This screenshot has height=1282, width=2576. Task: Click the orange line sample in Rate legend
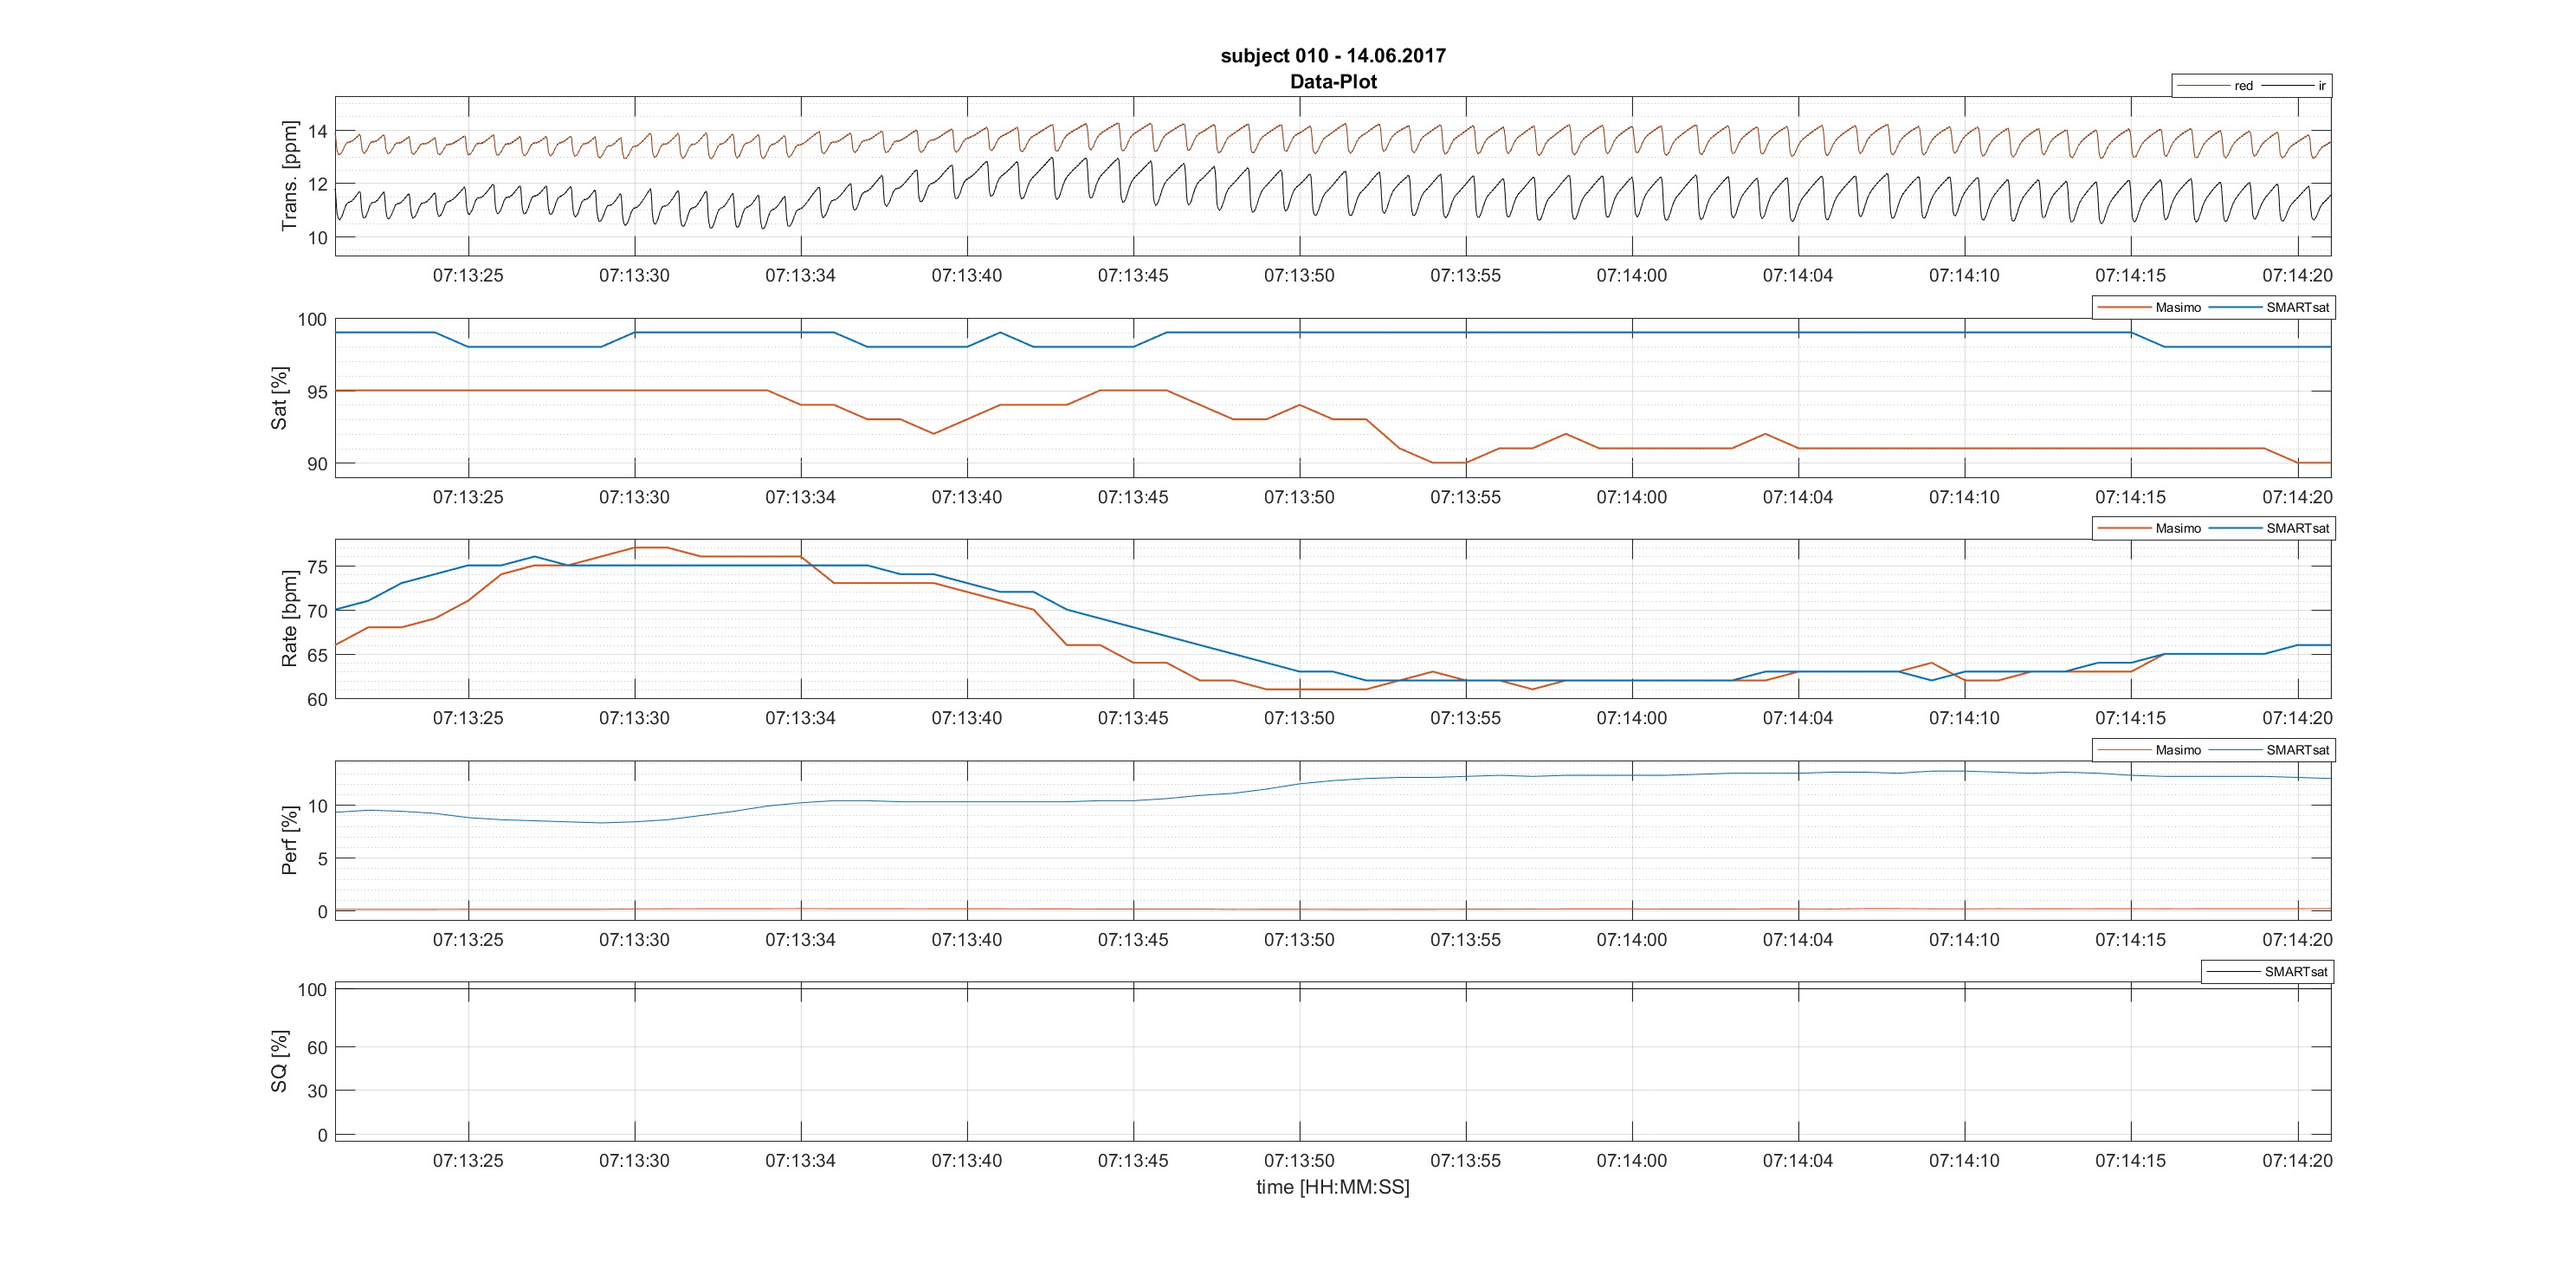[x=2123, y=528]
